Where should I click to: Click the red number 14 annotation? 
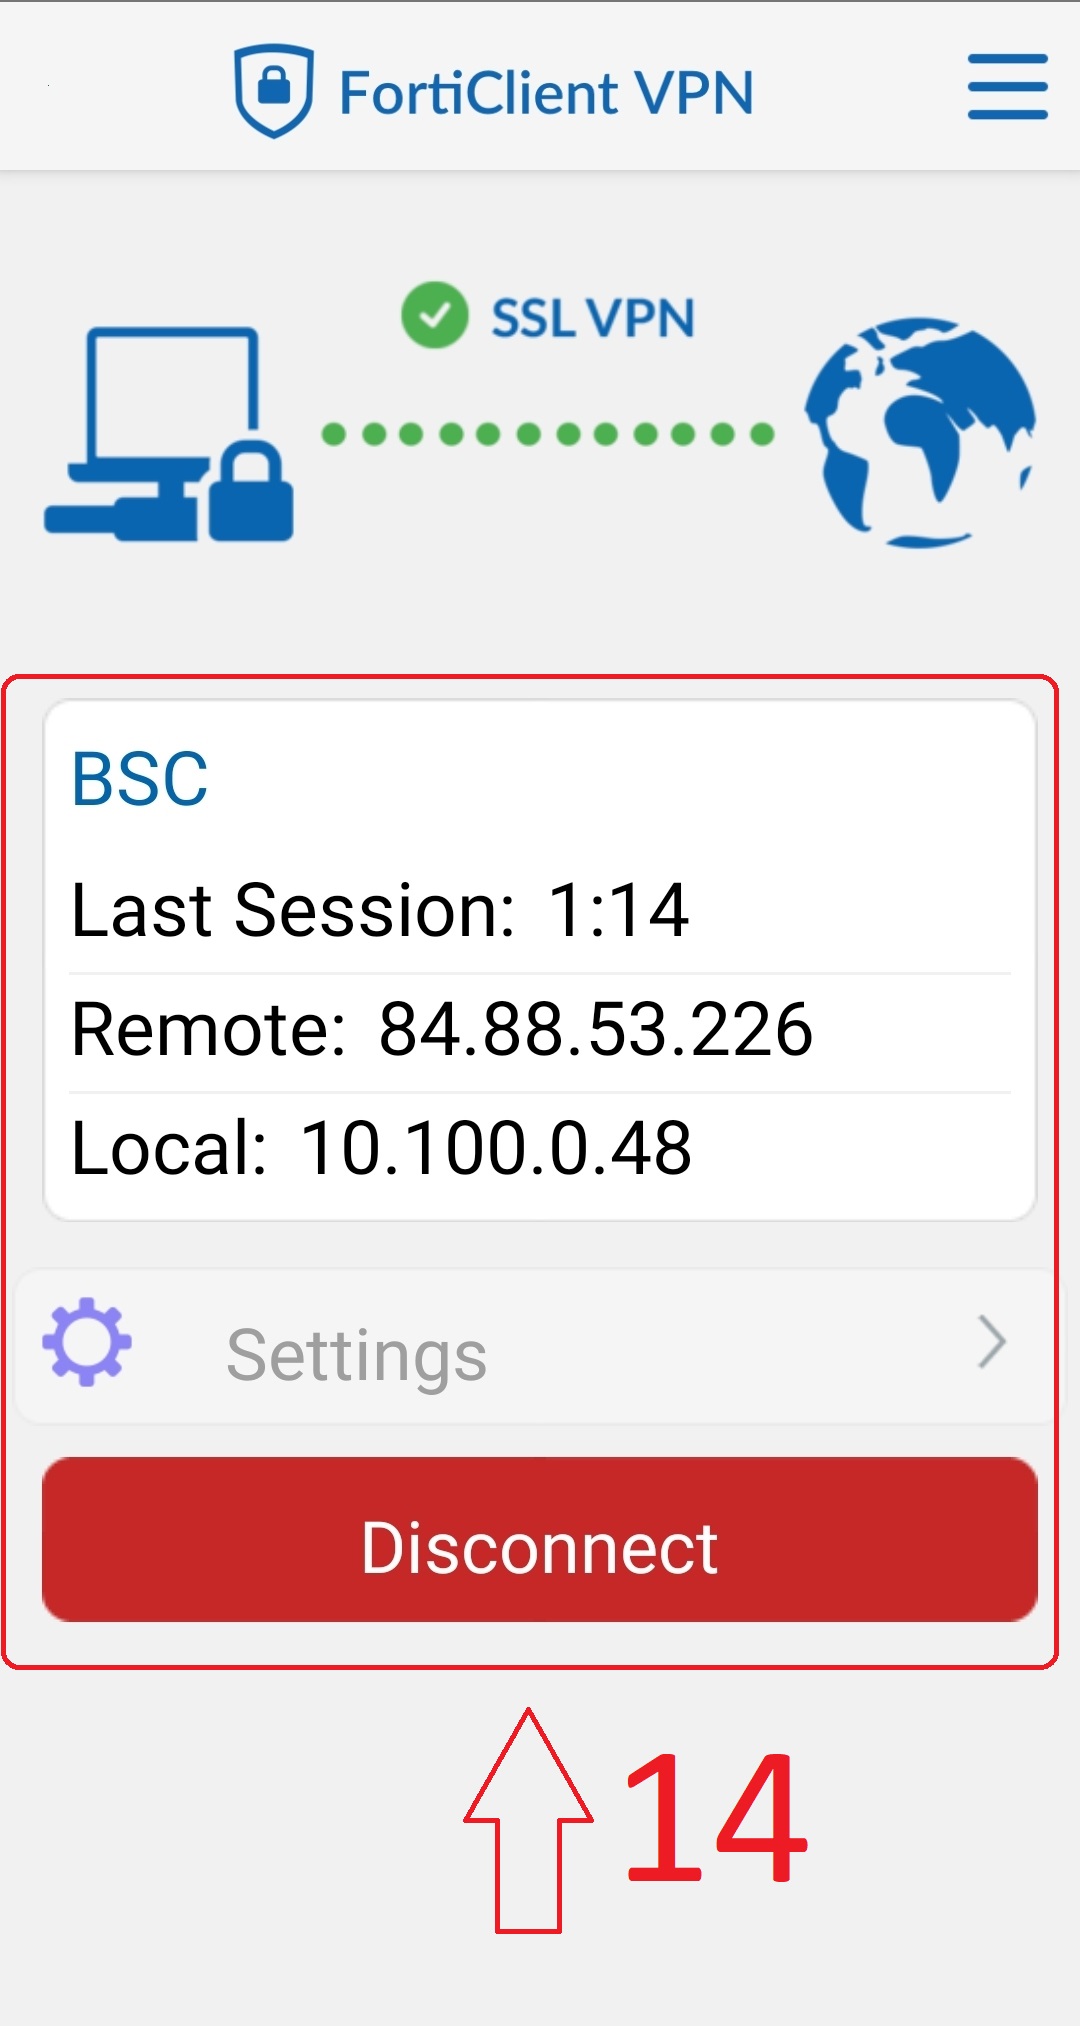tap(715, 1818)
